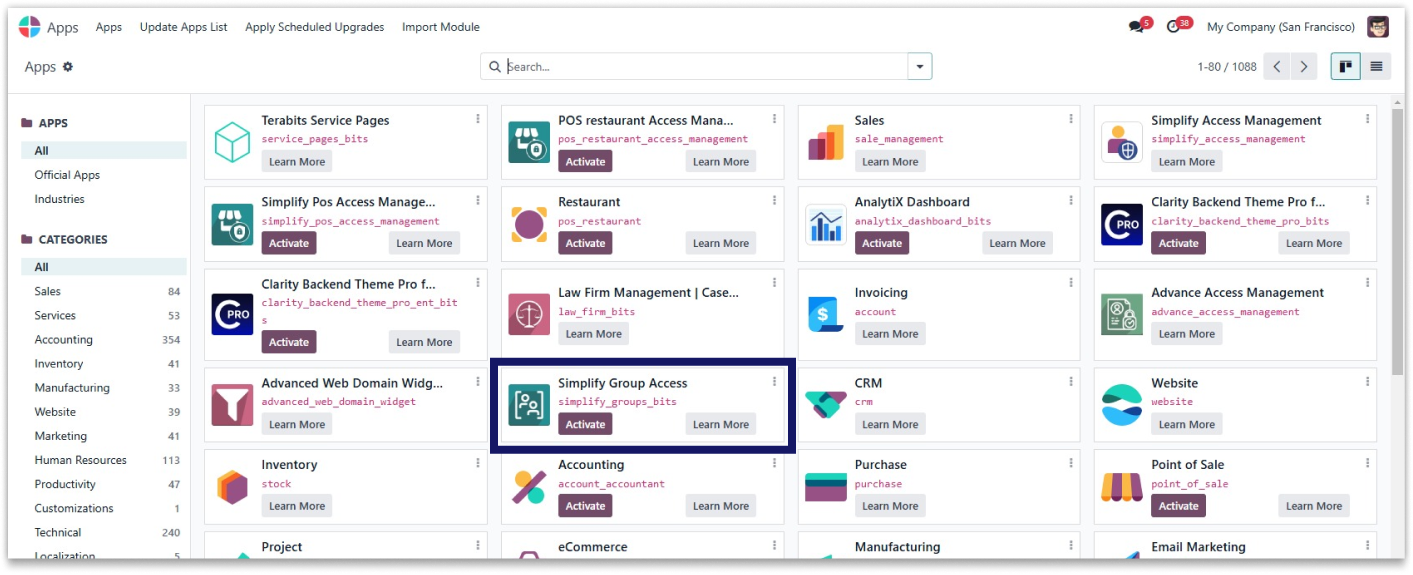Viewport: 1413px width, 575px height.
Task: Click the vertical scrollbar of apps list
Action: [1397, 240]
